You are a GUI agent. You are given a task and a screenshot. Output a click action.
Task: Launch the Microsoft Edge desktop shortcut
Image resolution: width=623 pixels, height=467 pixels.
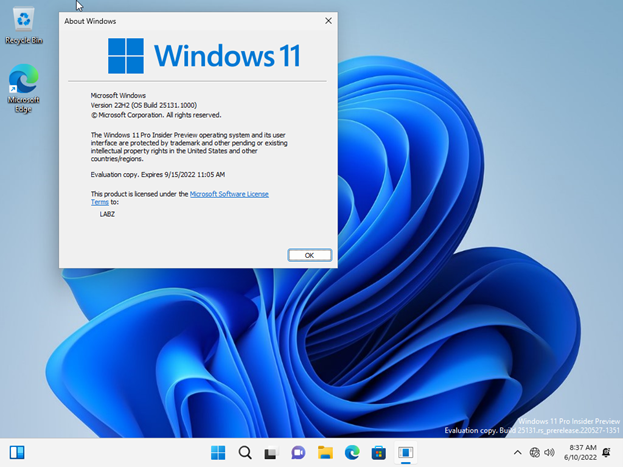tap(24, 88)
